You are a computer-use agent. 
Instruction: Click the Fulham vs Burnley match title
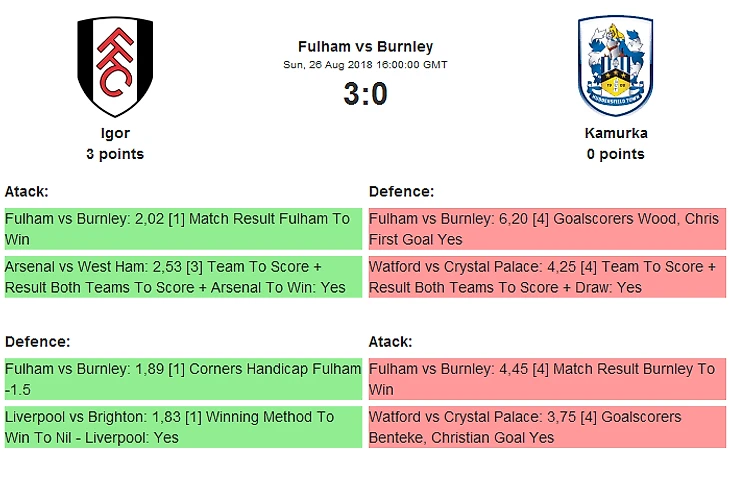tap(365, 46)
